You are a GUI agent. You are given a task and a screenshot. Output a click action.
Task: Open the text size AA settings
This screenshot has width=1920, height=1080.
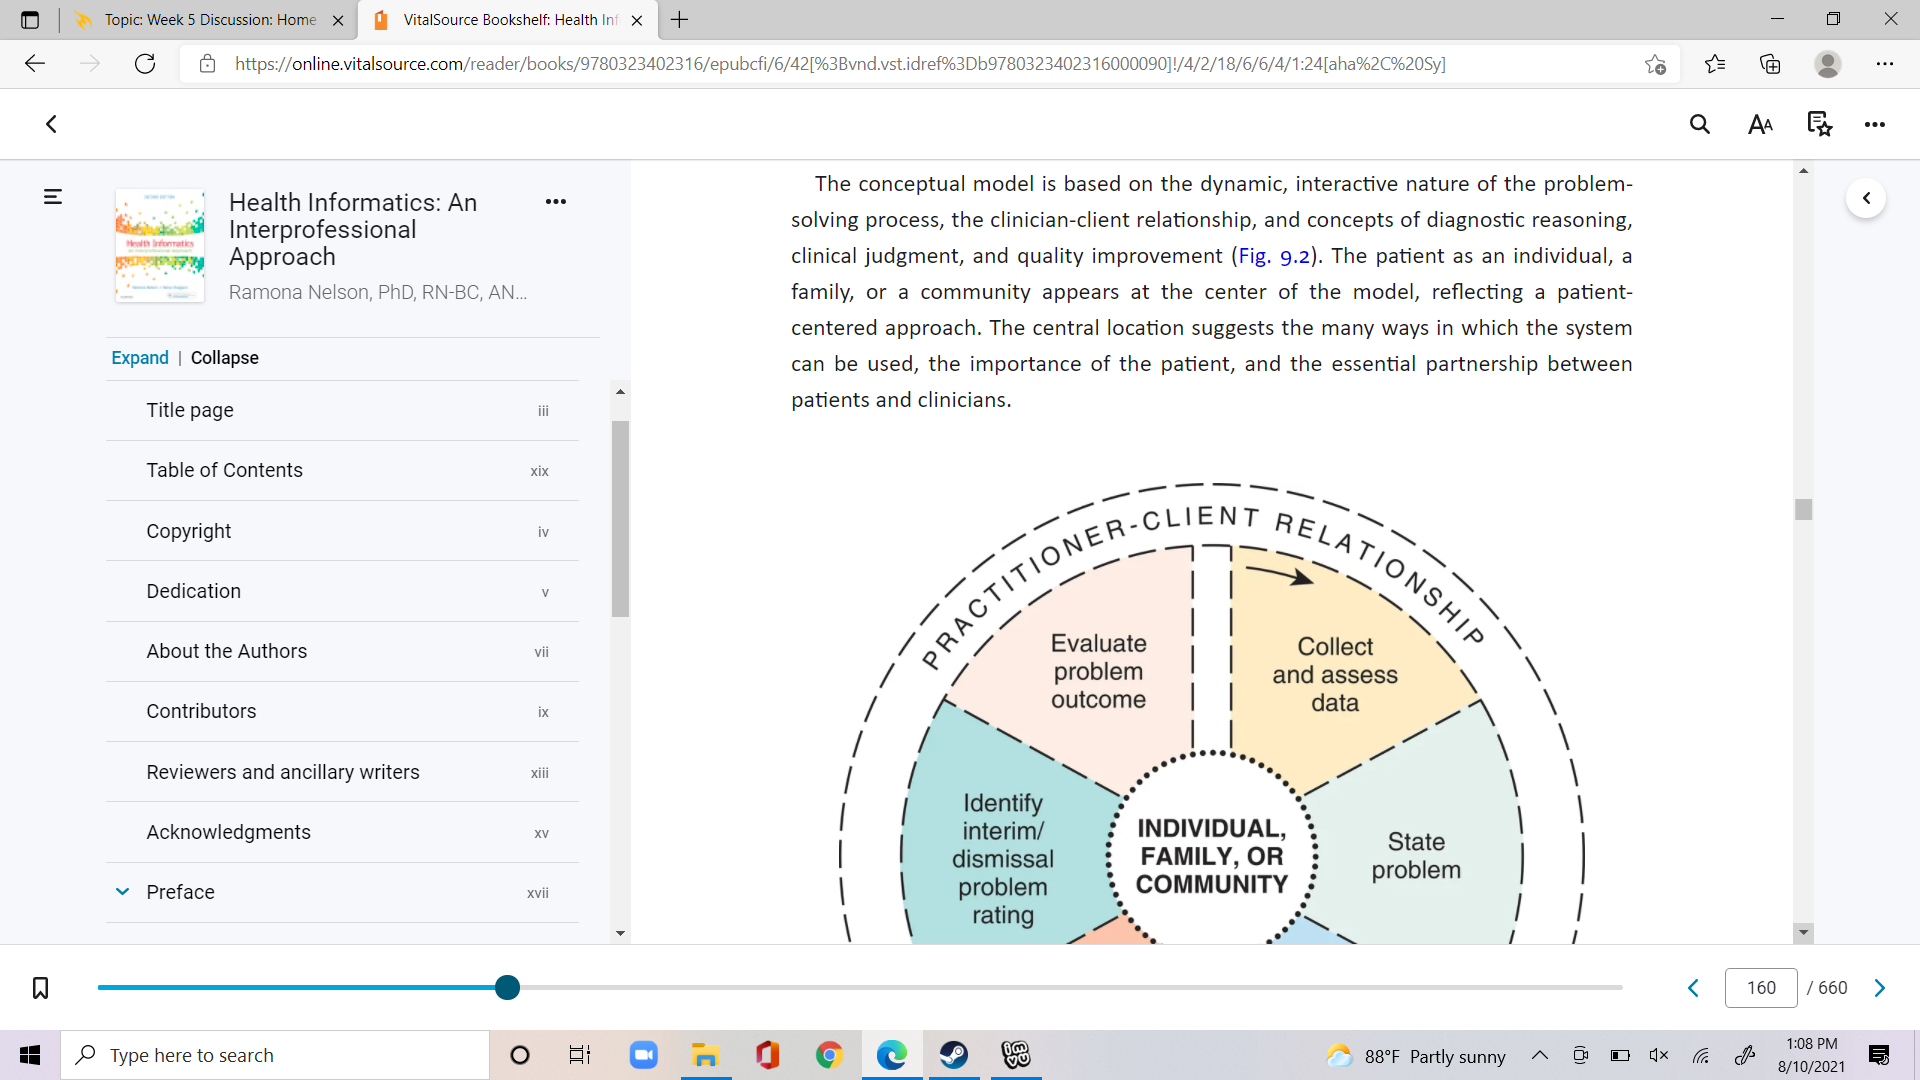click(x=1760, y=124)
